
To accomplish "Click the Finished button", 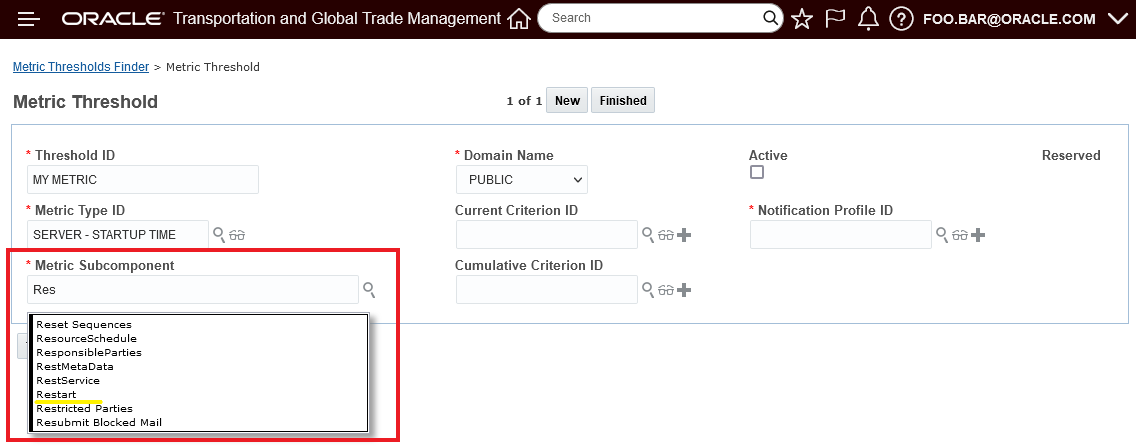I will click(x=623, y=101).
